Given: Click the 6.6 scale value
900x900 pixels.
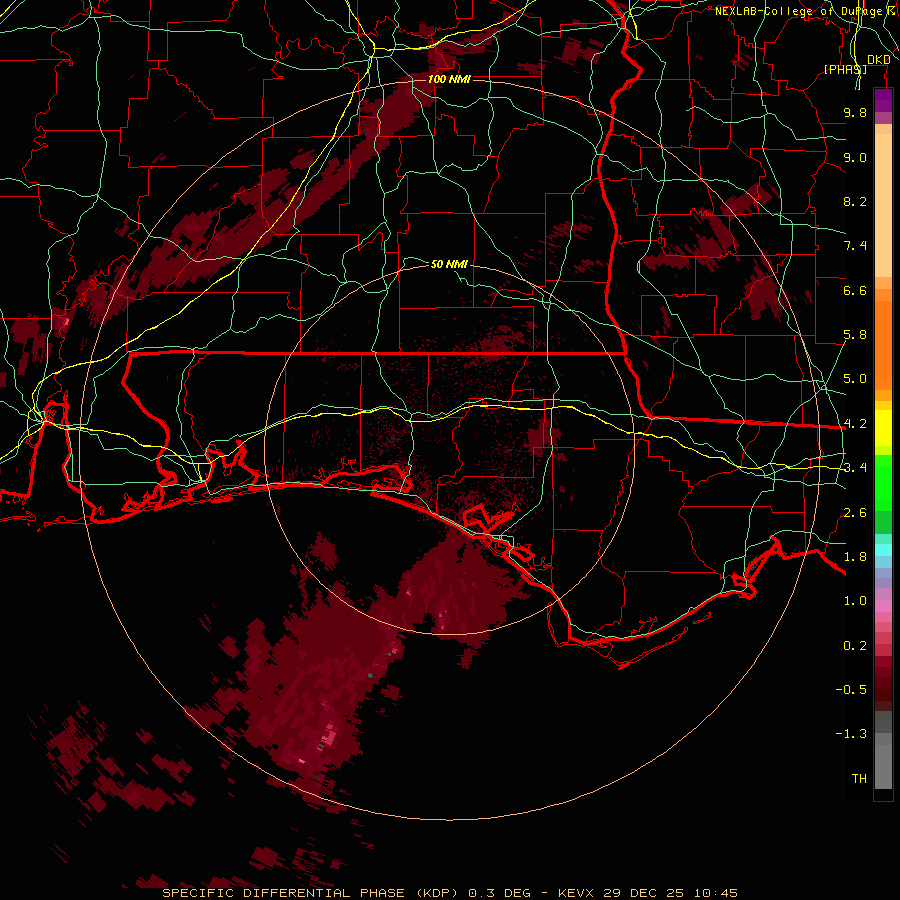Looking at the screenshot, I should click(855, 290).
